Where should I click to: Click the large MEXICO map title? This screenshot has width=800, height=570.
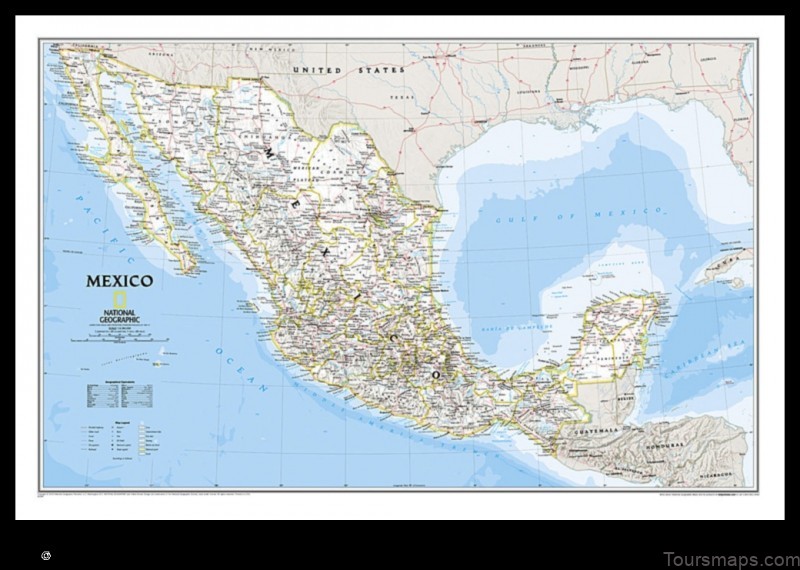pos(119,281)
